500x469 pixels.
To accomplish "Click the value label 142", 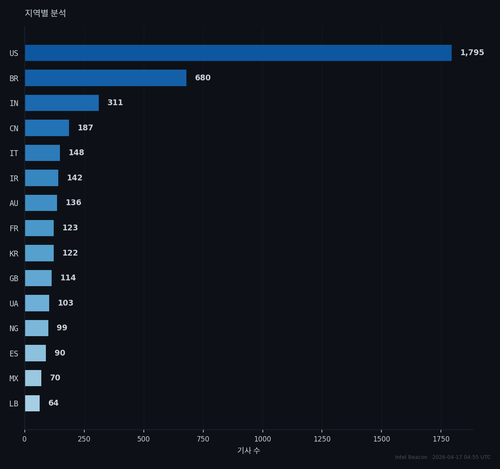I will pos(75,178).
